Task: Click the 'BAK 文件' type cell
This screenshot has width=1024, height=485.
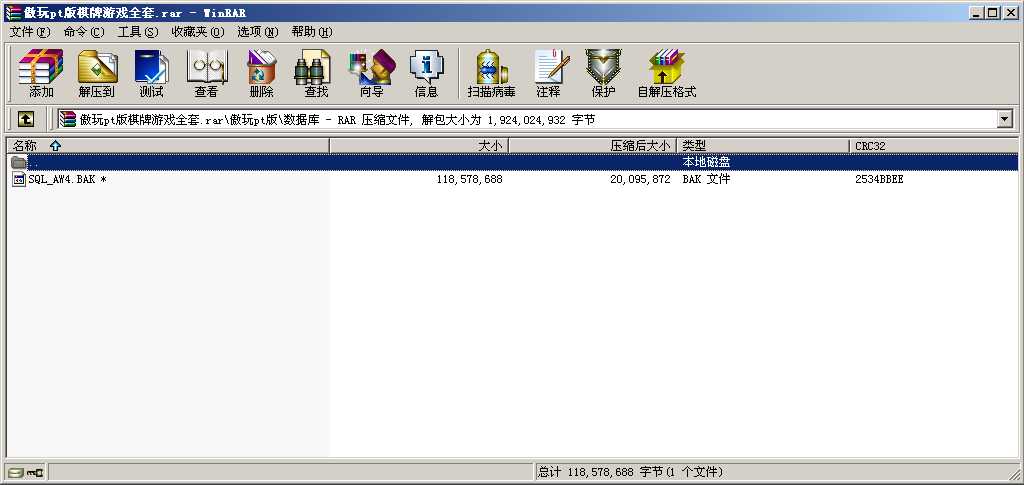Action: coord(706,179)
